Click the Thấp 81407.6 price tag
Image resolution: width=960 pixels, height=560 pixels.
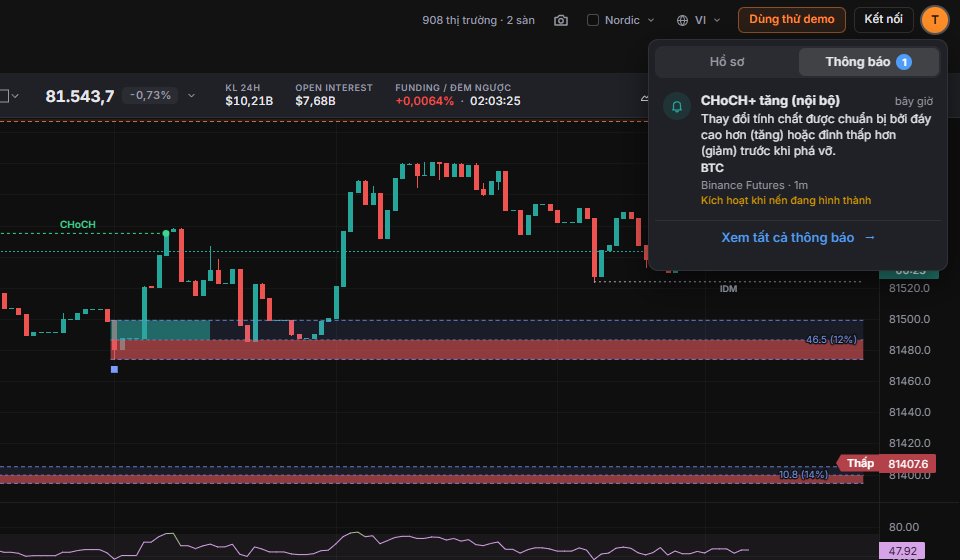point(886,464)
